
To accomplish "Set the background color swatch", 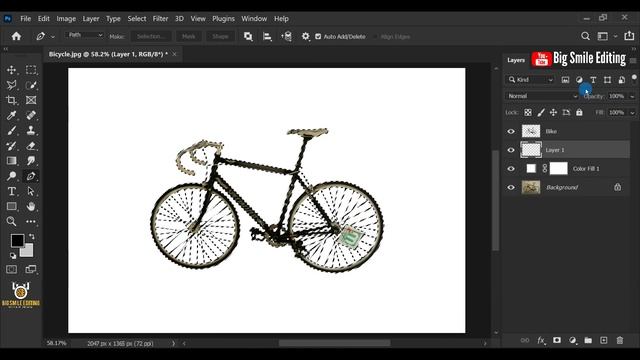I will (27, 251).
